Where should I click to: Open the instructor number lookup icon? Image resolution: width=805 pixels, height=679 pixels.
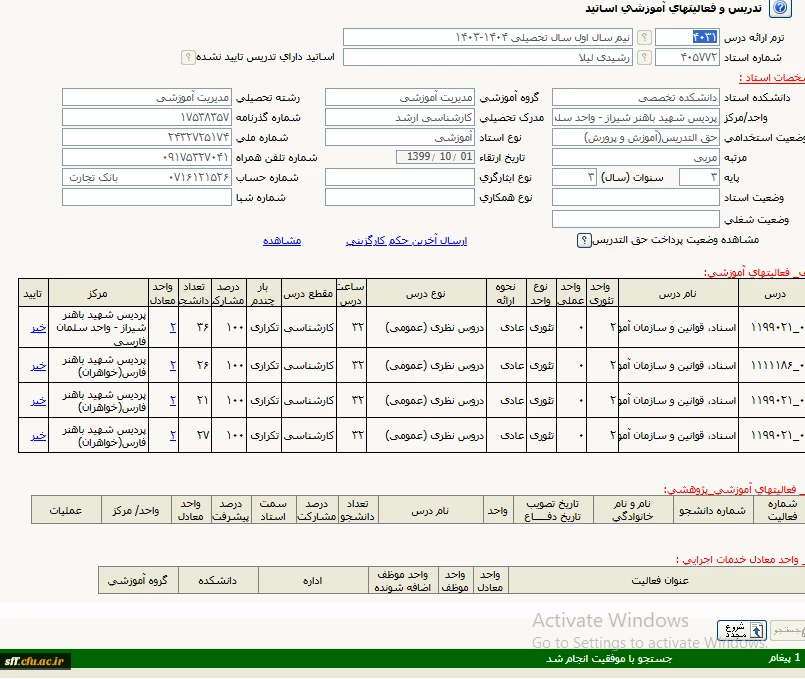[x=645, y=57]
